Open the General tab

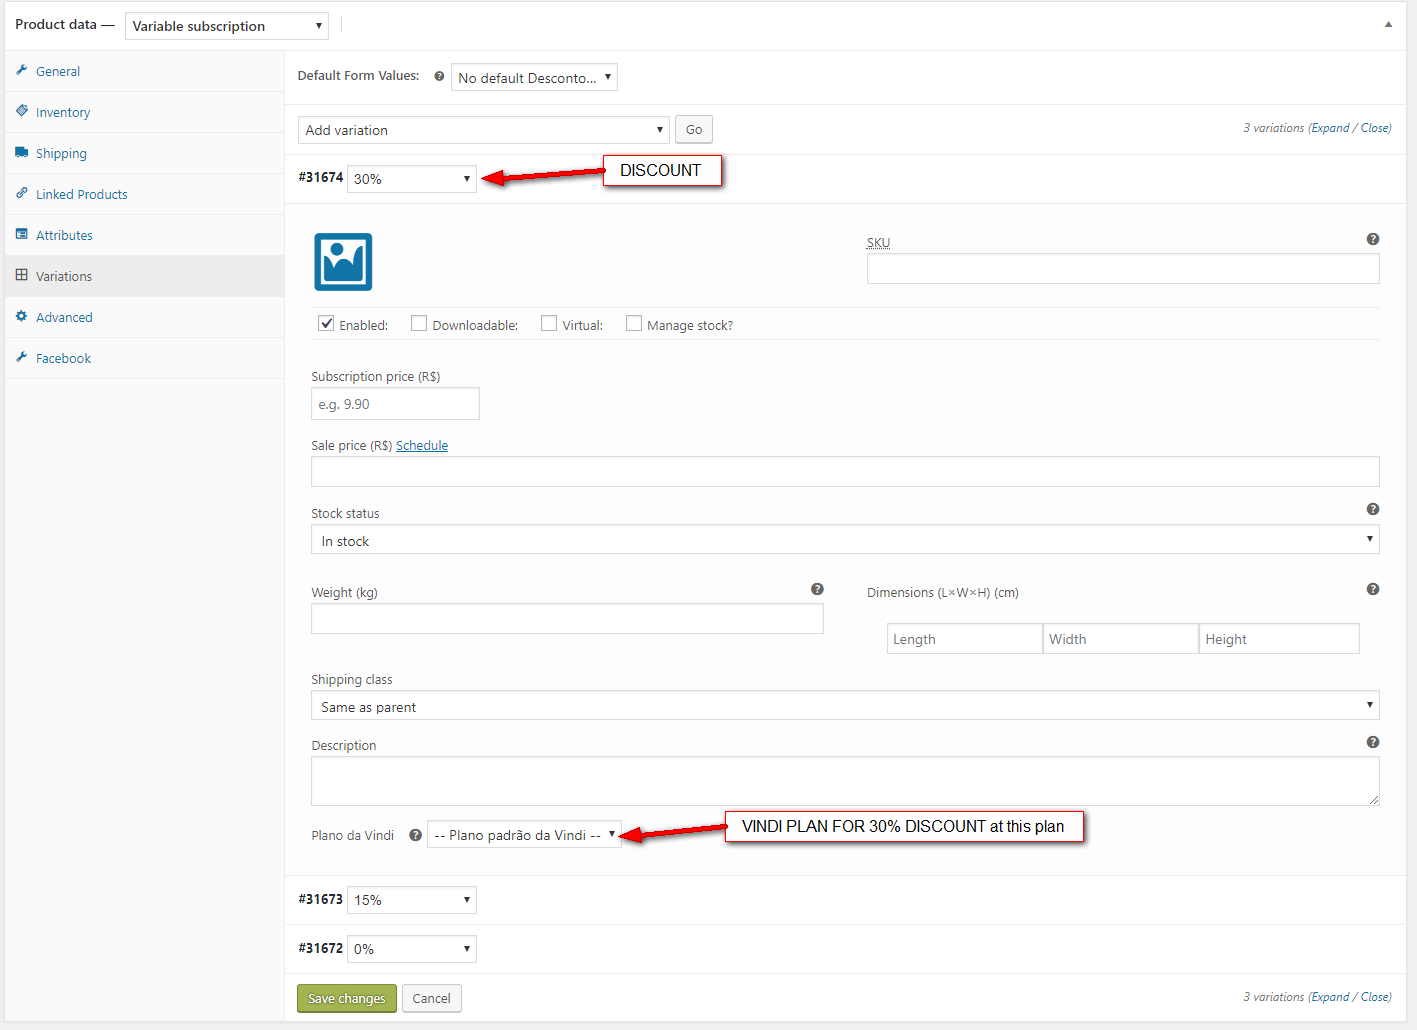(144, 71)
